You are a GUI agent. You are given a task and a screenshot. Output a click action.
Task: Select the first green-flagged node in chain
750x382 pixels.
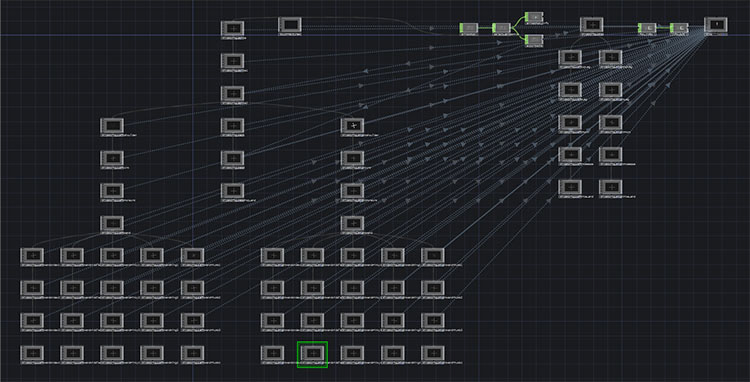[x=469, y=28]
